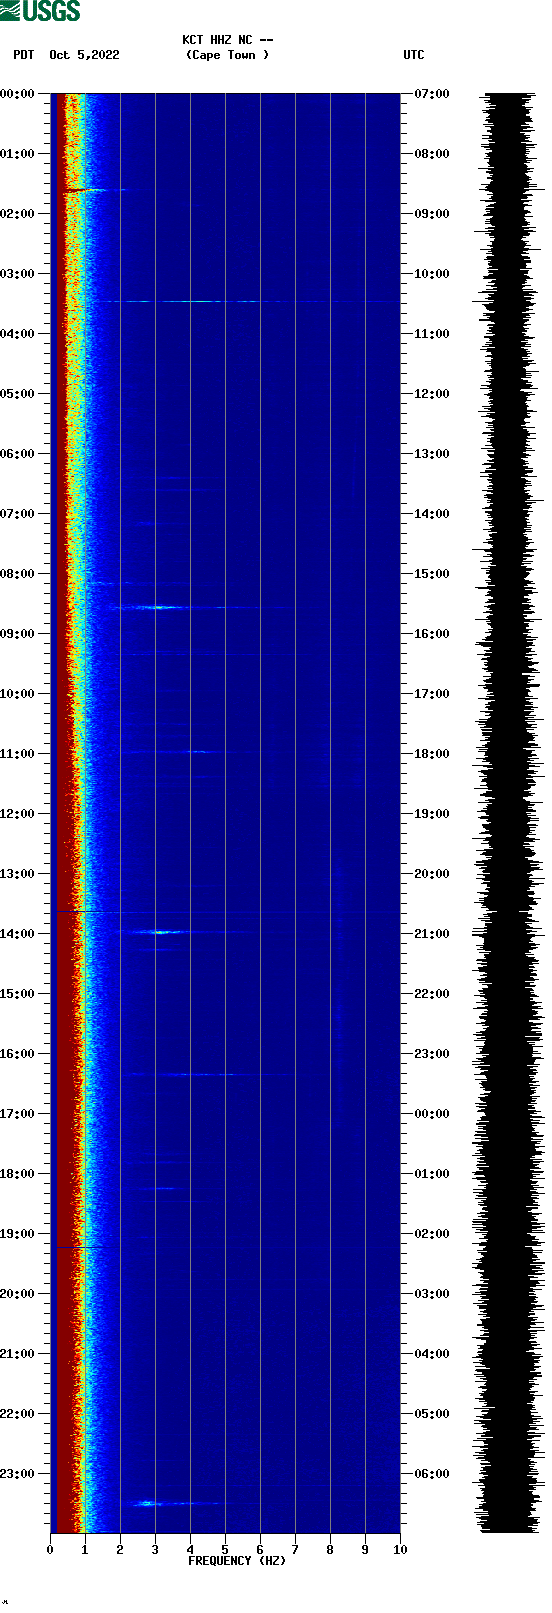This screenshot has width=552, height=1613.
Task: Click the PDT time label '03:00'
Action: (18, 274)
